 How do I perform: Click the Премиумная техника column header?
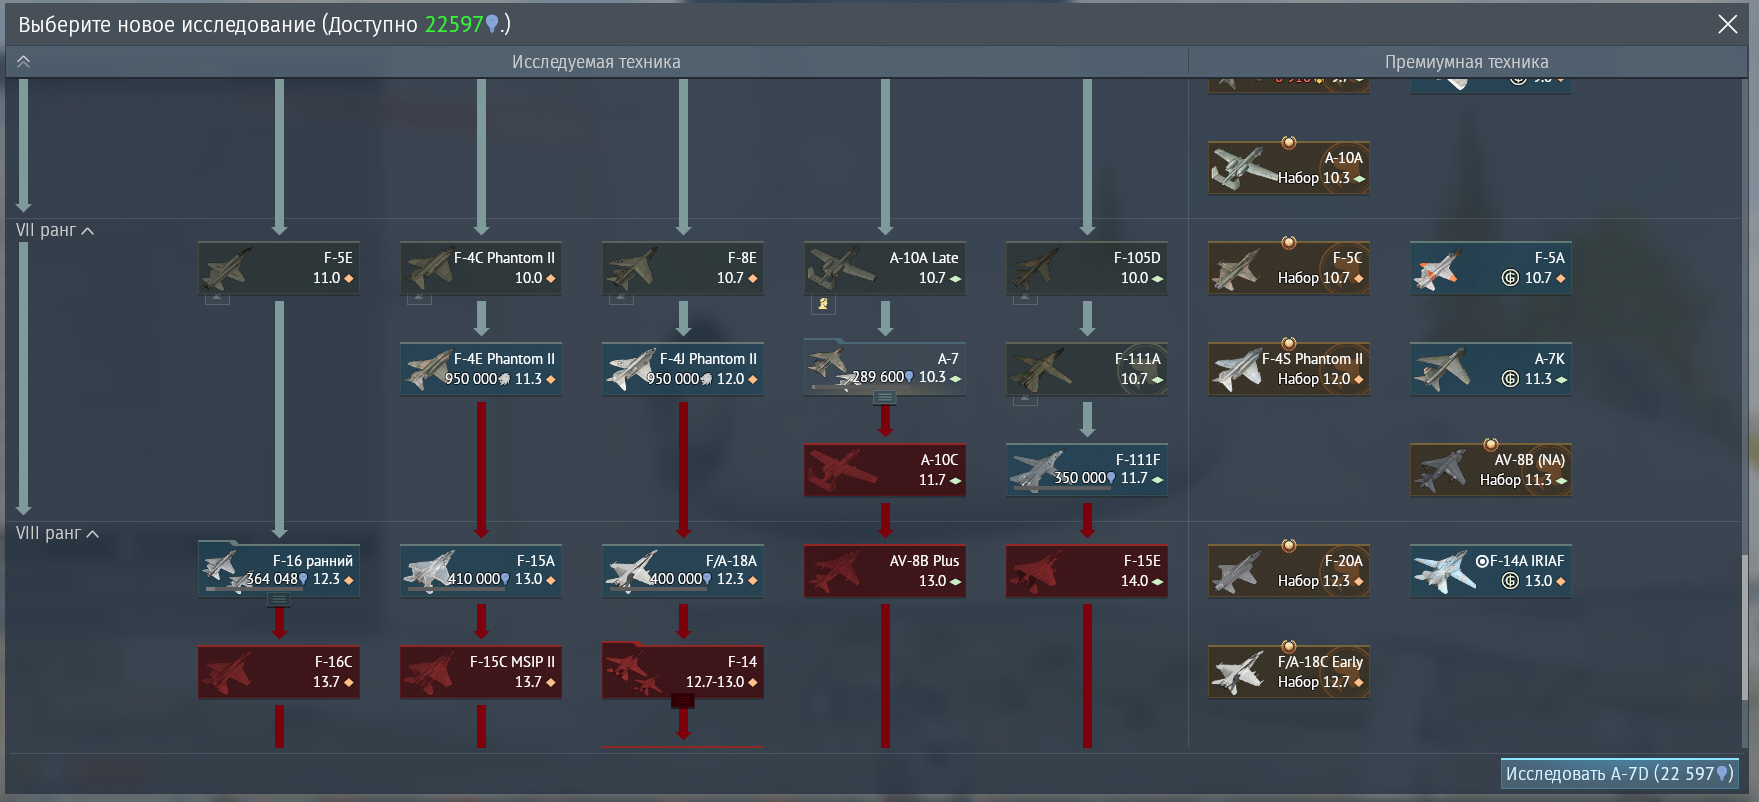click(x=1466, y=62)
